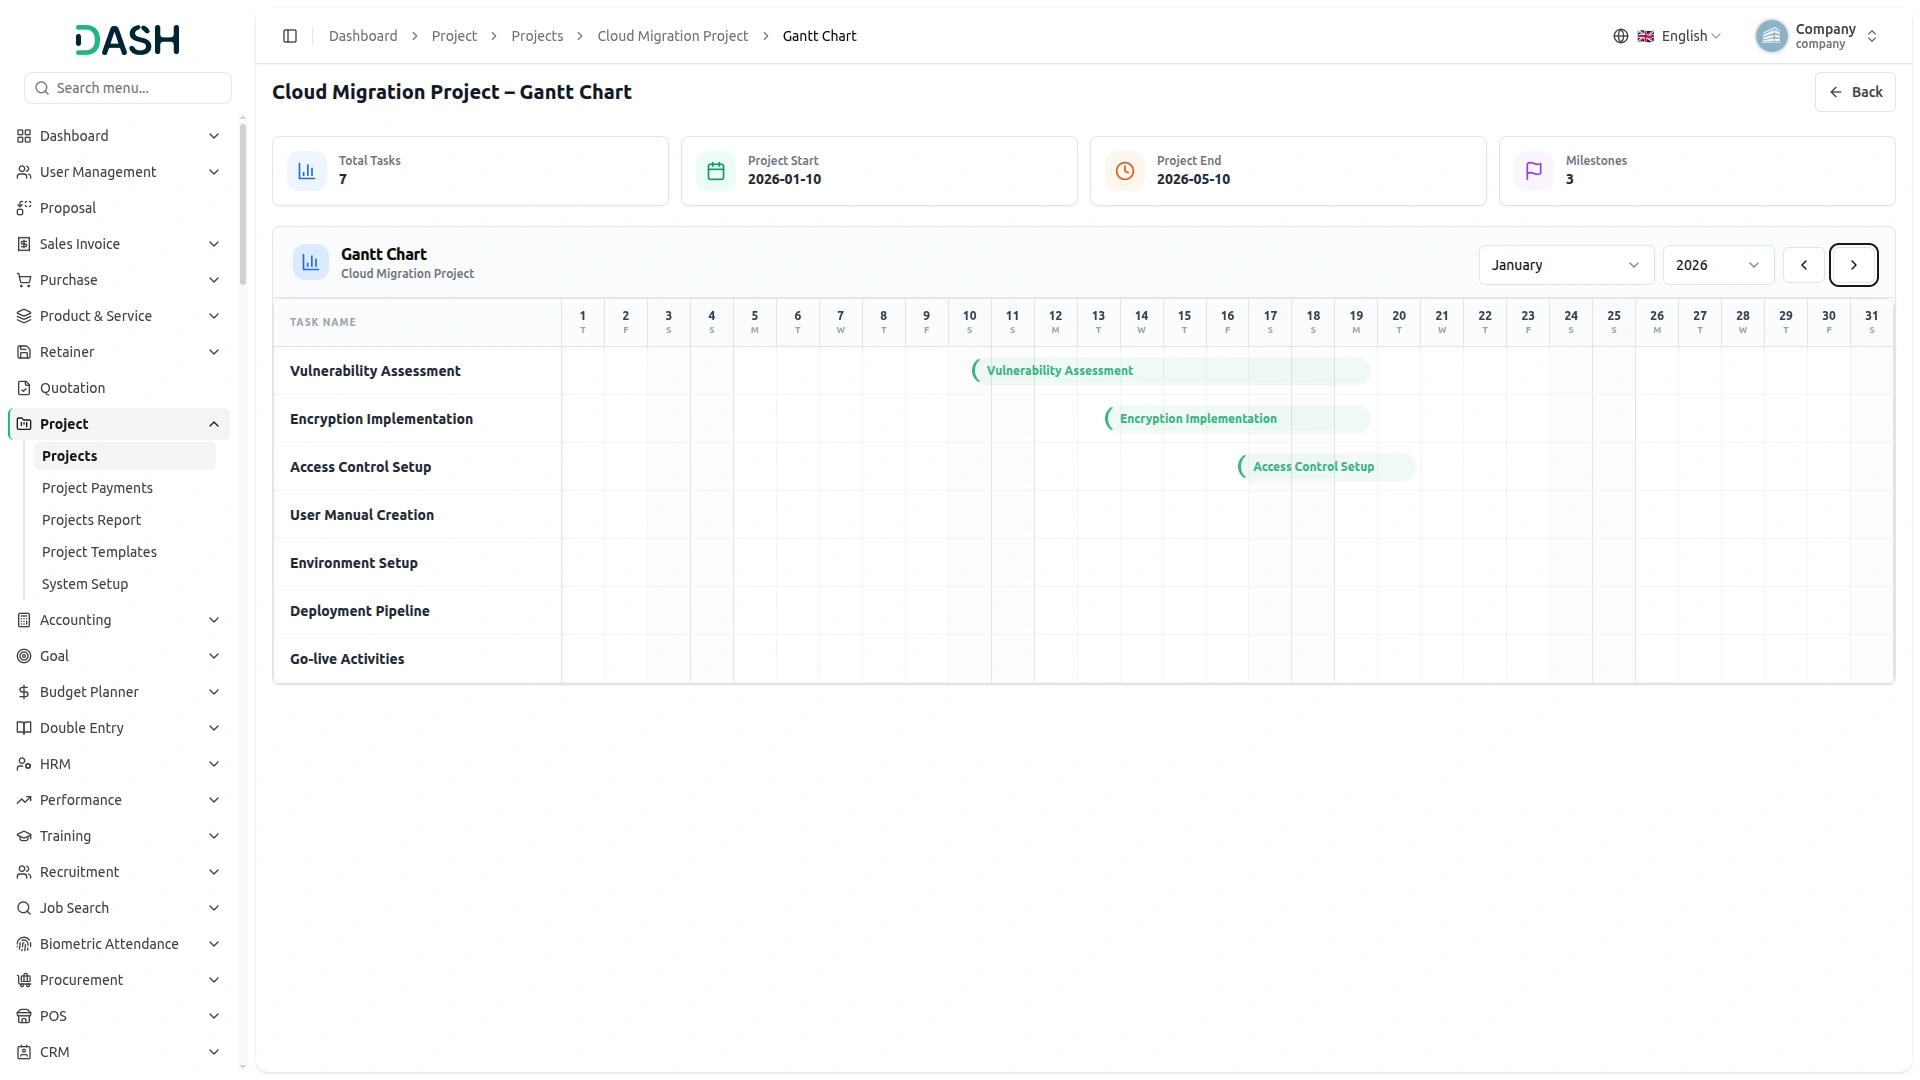The height and width of the screenshot is (1080, 1920).
Task: Expand the Procurement menu chevron
Action: [214, 980]
